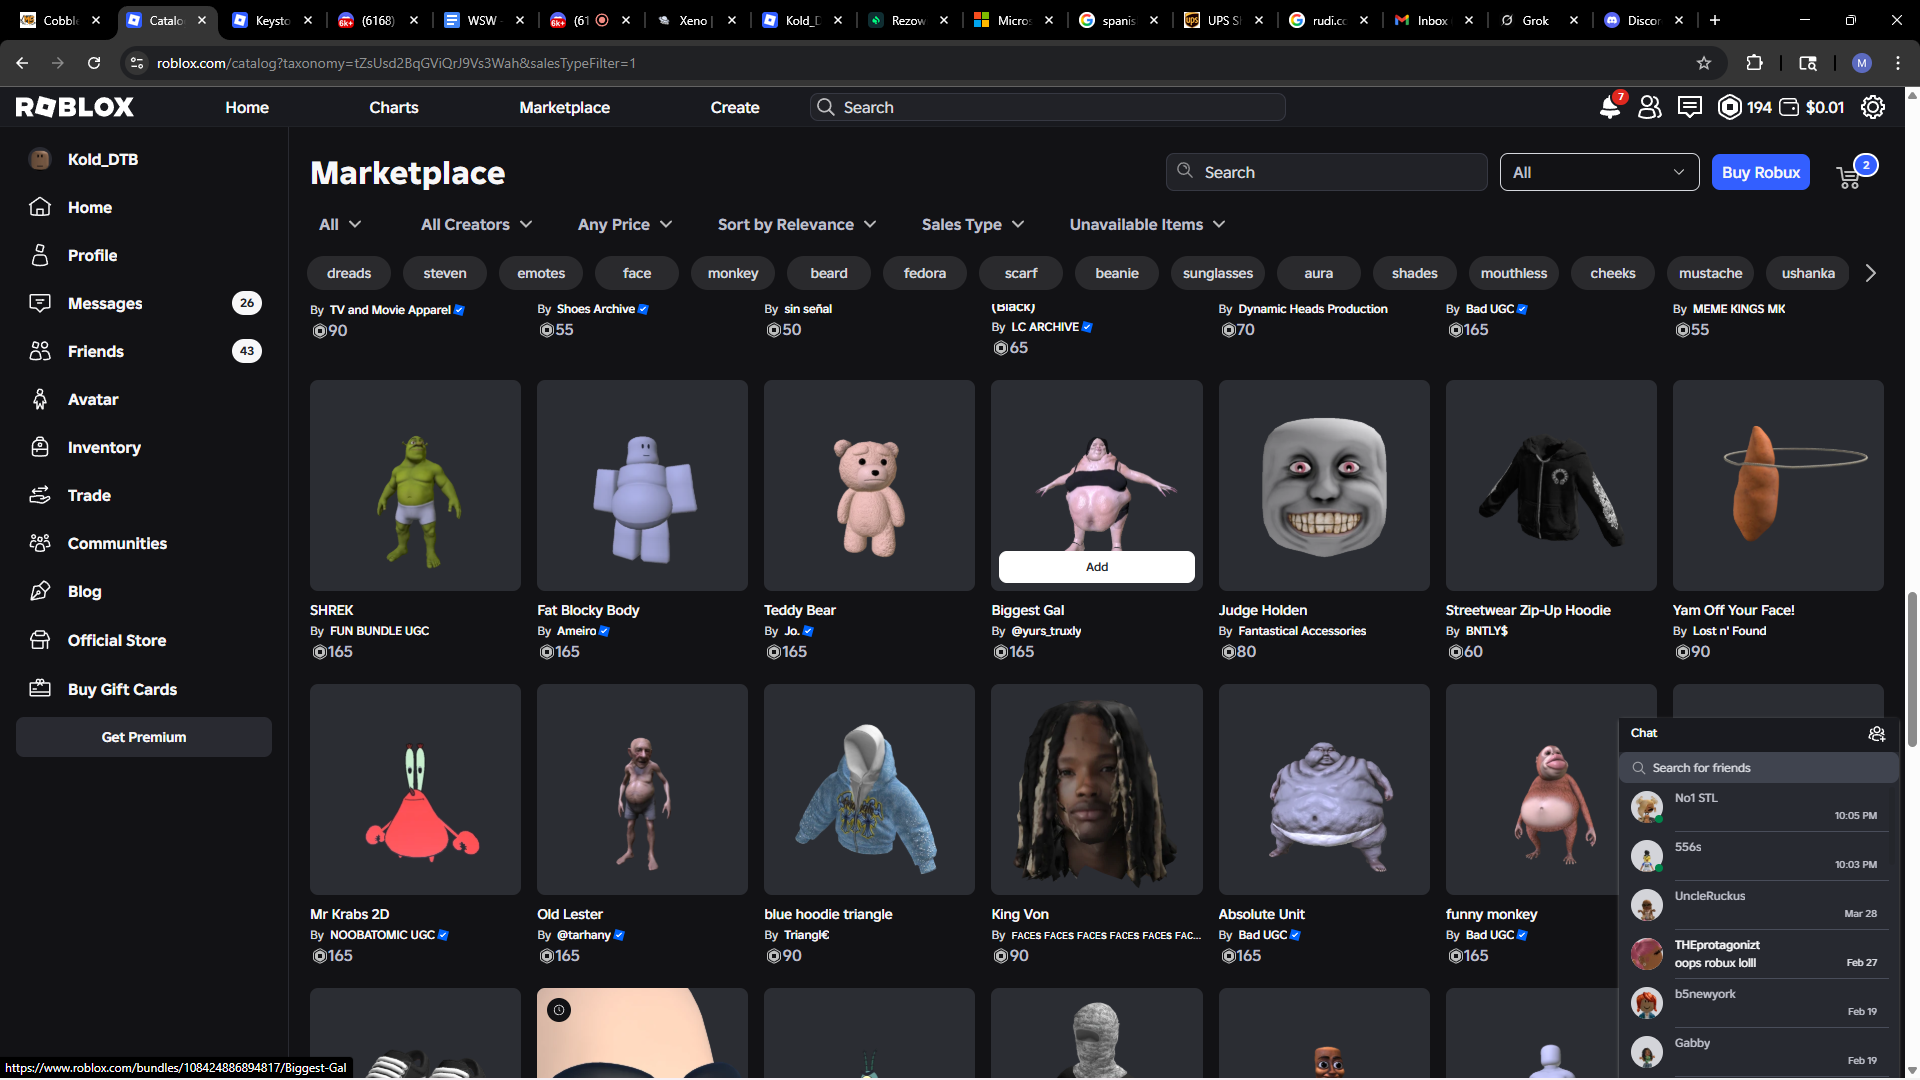1920x1080 pixels.
Task: Open the Judge Holden item thumbnail
Action: (x=1324, y=485)
